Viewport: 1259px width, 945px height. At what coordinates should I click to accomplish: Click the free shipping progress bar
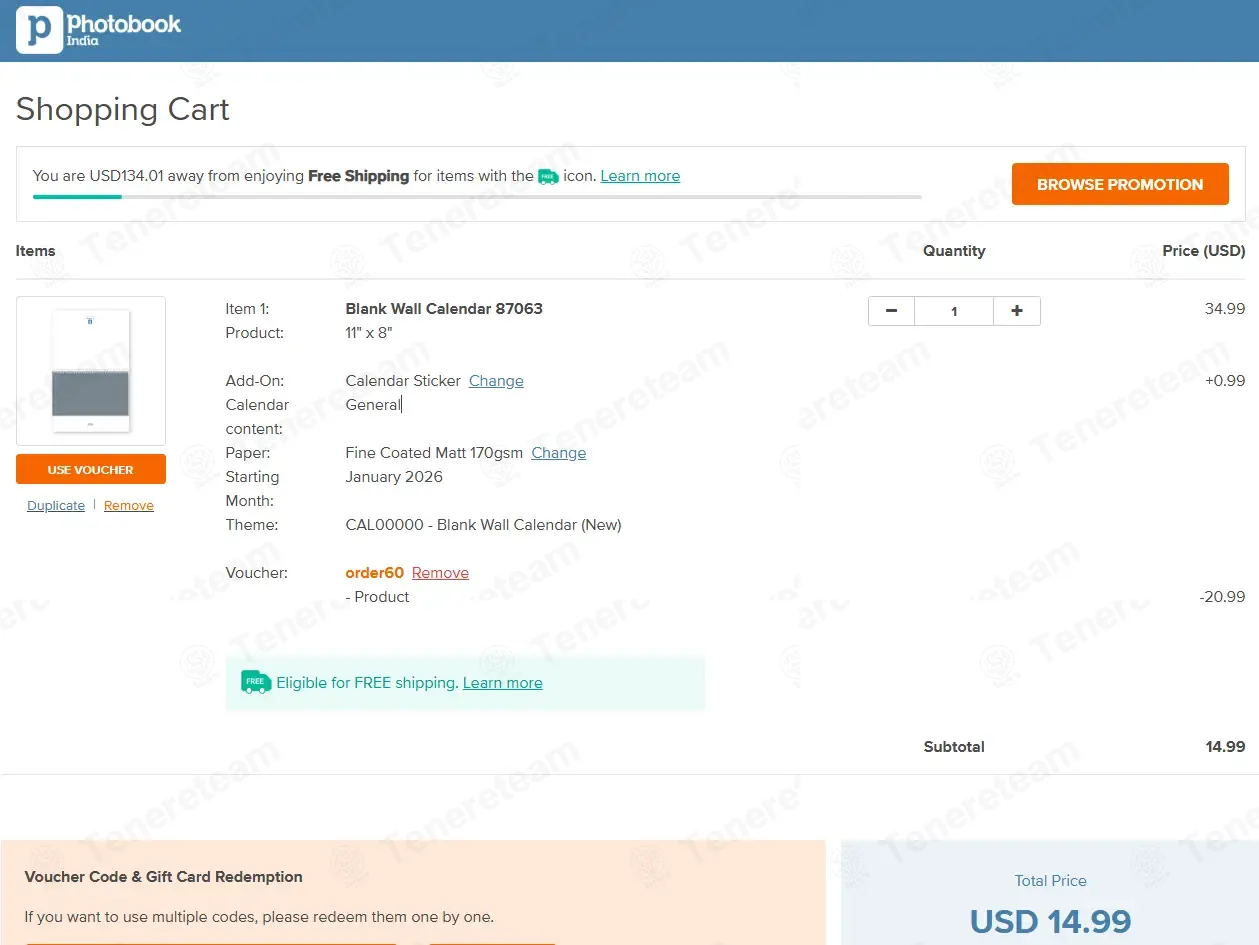(477, 197)
